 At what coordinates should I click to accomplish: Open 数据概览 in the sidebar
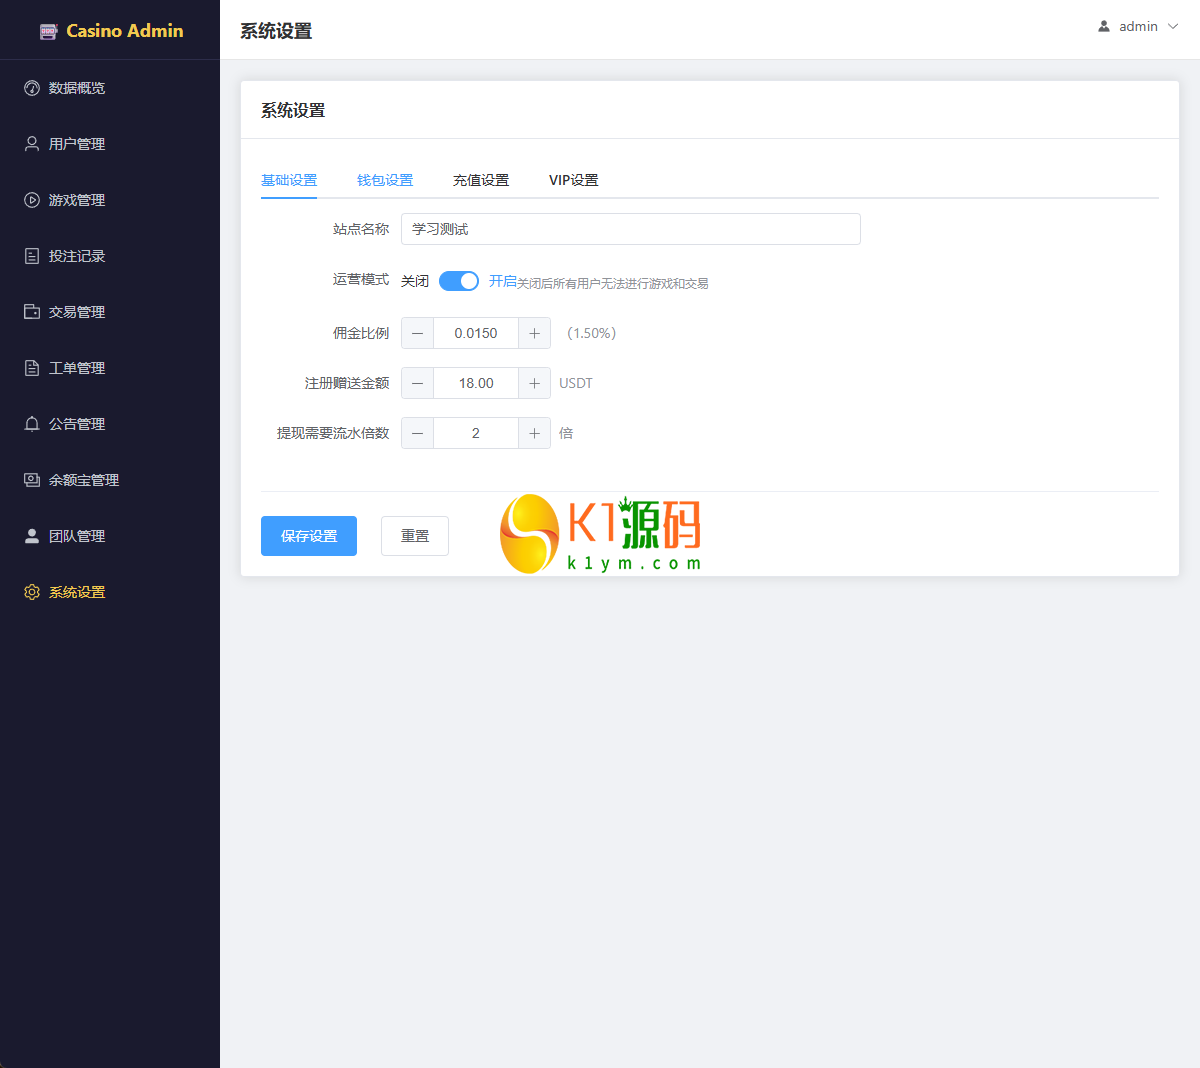point(110,88)
